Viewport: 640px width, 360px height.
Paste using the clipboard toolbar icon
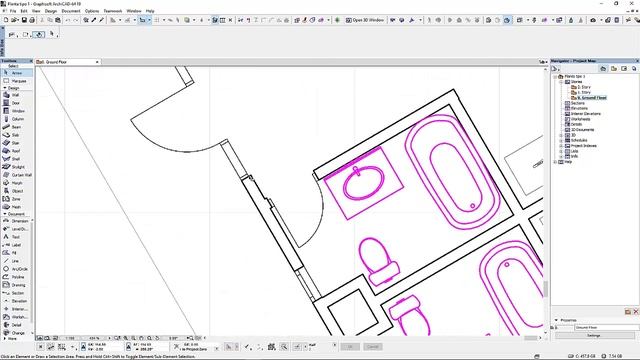58,20
